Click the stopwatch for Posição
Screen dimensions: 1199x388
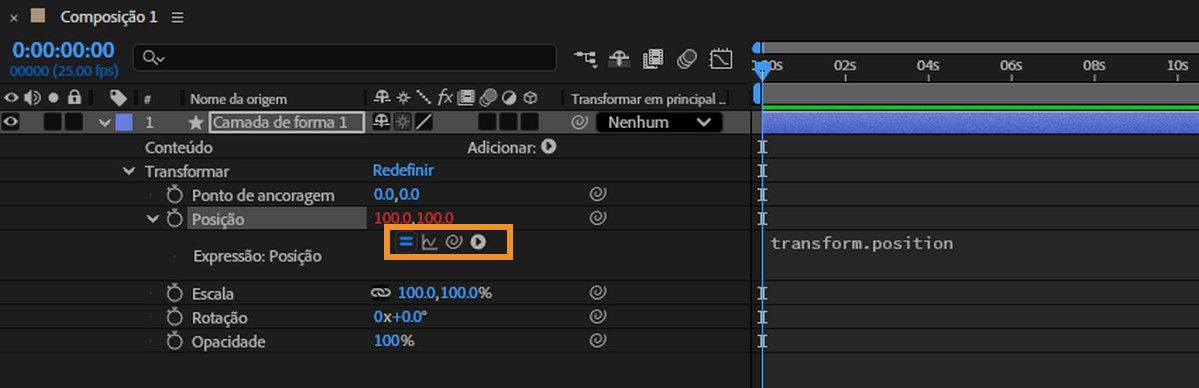tap(175, 219)
